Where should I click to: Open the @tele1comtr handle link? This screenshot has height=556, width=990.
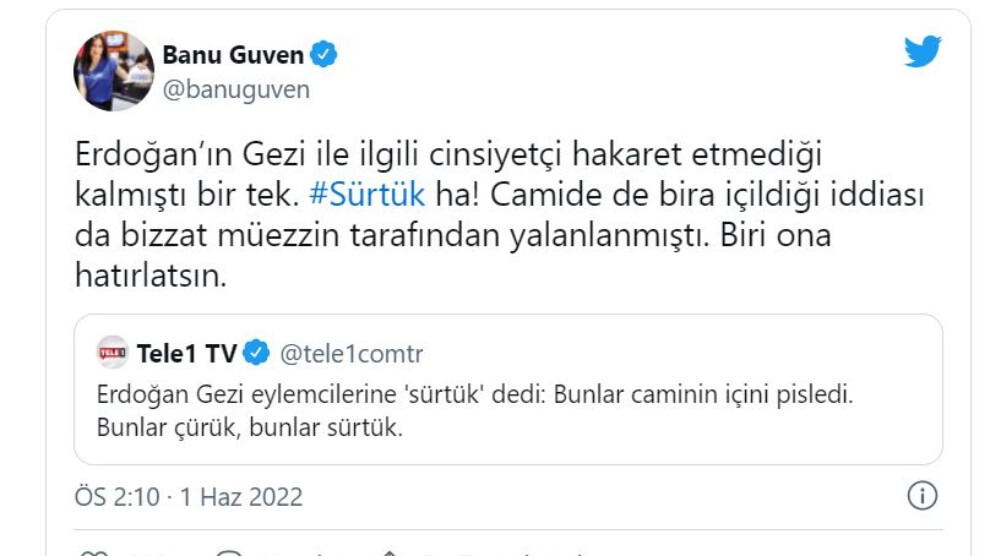(352, 353)
